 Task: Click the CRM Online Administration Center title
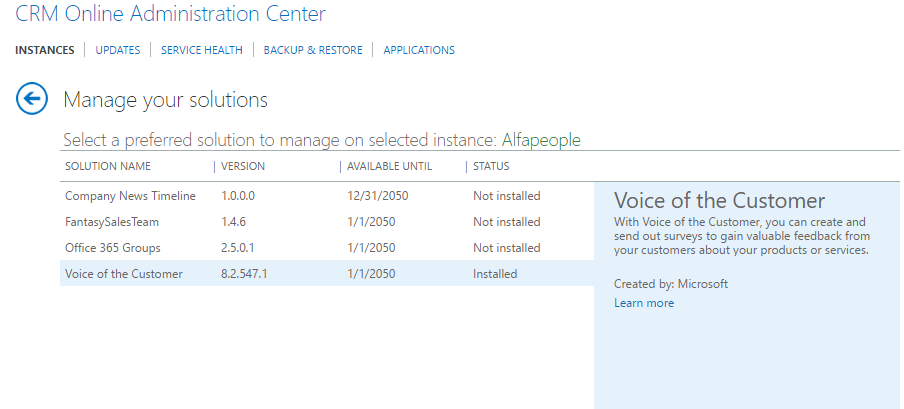coord(170,13)
